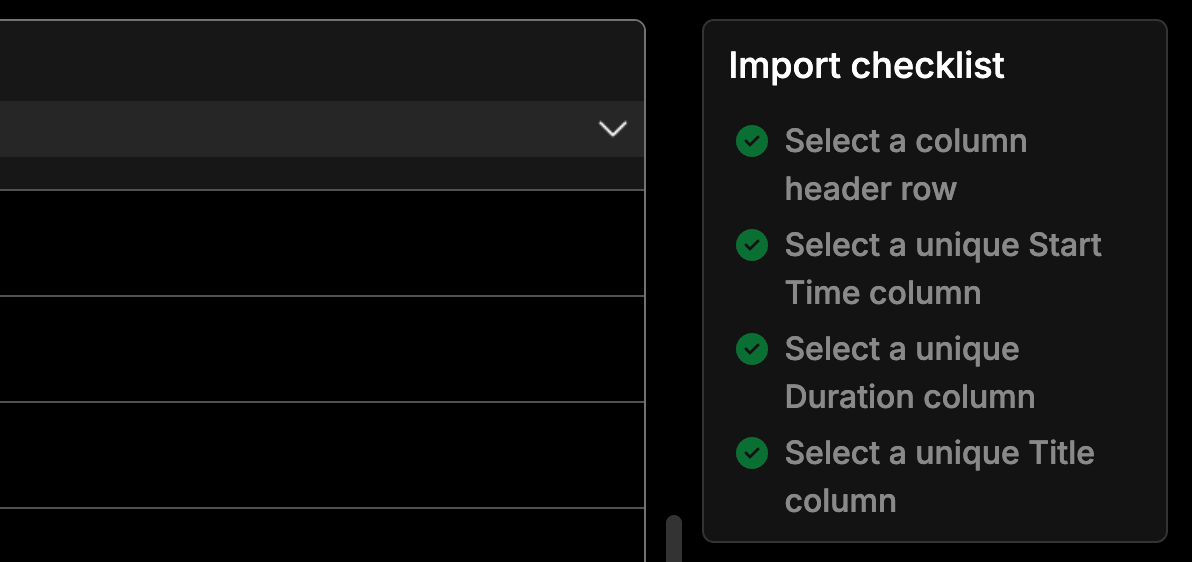This screenshot has width=1192, height=562.
Task: Select the 'Select a unique Start Time column' text
Action: (x=942, y=269)
